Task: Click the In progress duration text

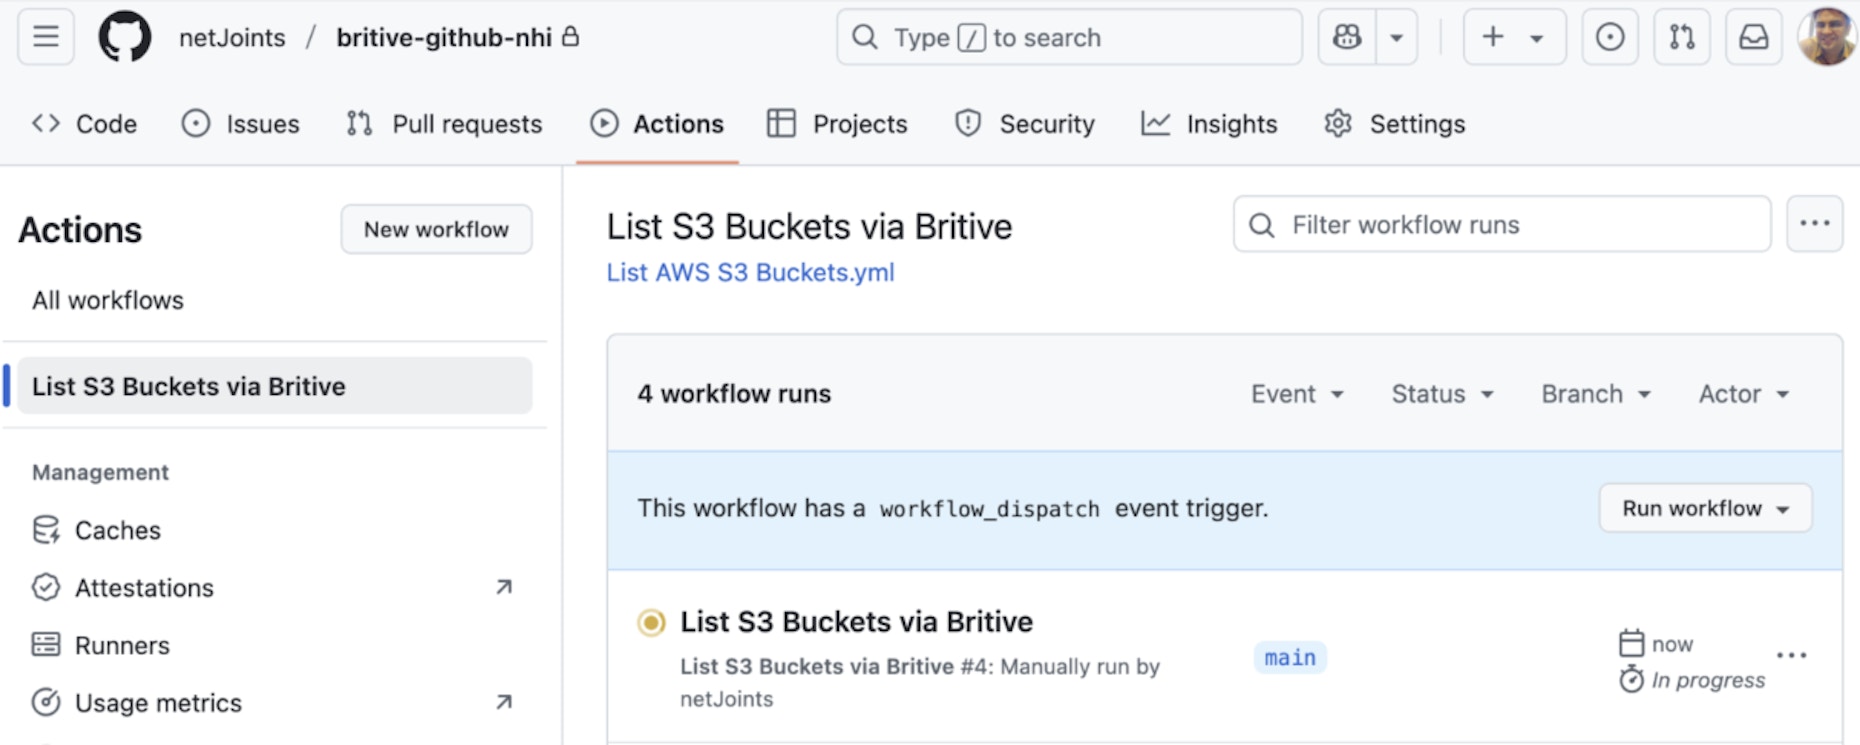Action: click(x=1708, y=680)
